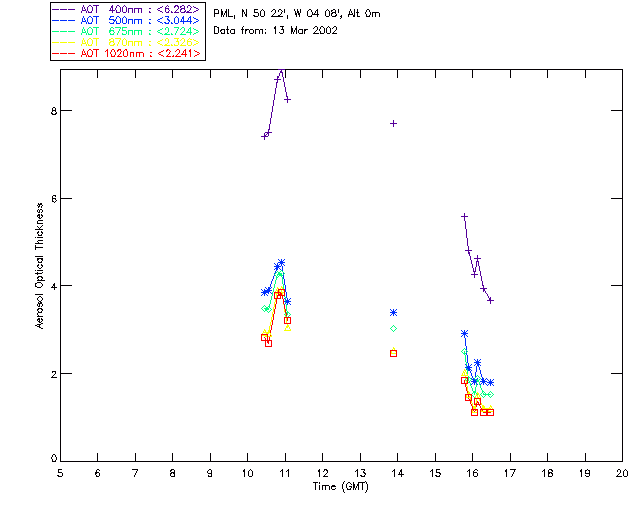Click the x-axis tick label 11
Image resolution: width=640 pixels, height=512 pixels.
pos(285,473)
